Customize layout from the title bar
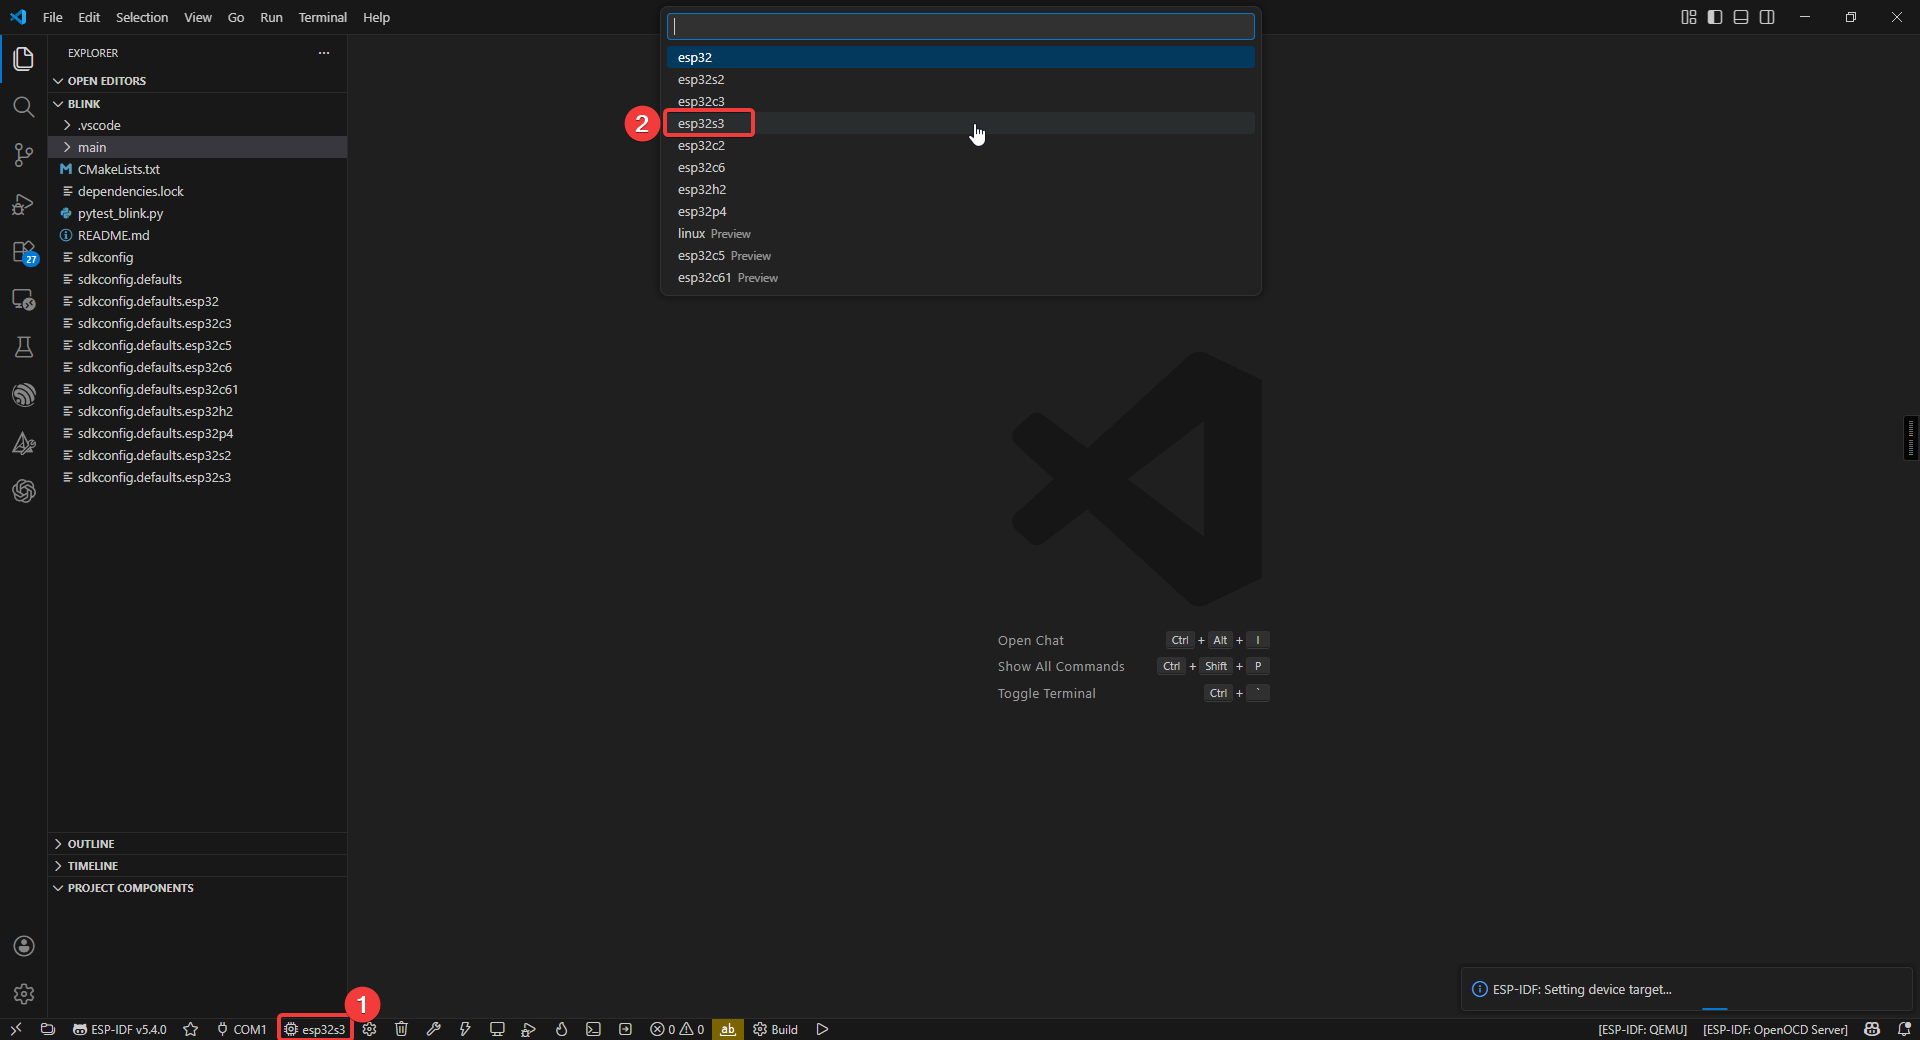1920x1040 pixels. point(1689,17)
